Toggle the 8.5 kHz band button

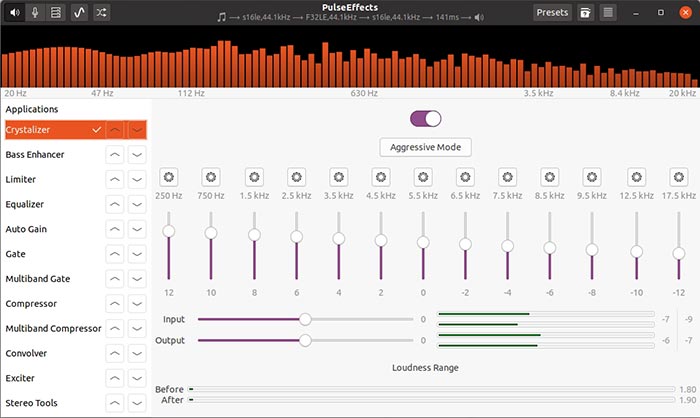[550, 177]
